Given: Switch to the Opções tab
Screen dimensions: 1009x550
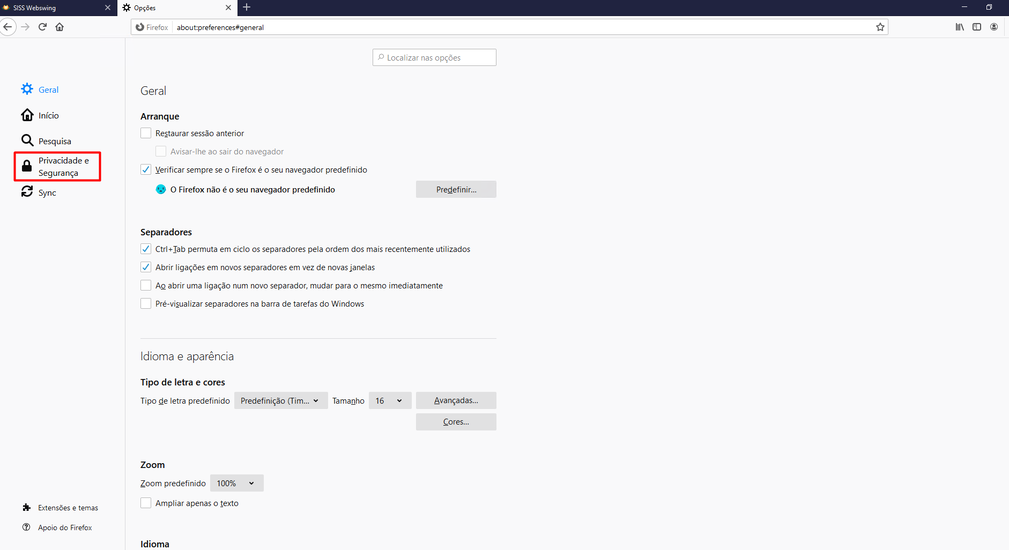Looking at the screenshot, I should (176, 8).
